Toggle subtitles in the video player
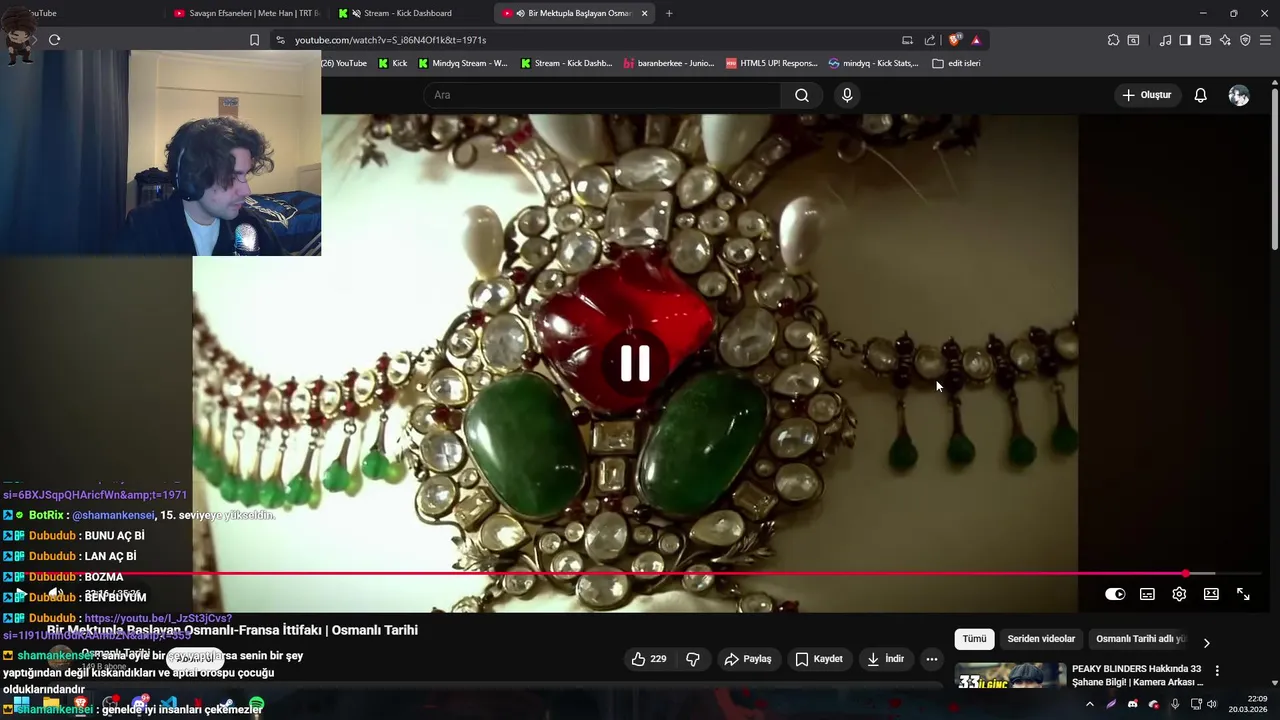The height and width of the screenshot is (720, 1280). tap(1147, 594)
